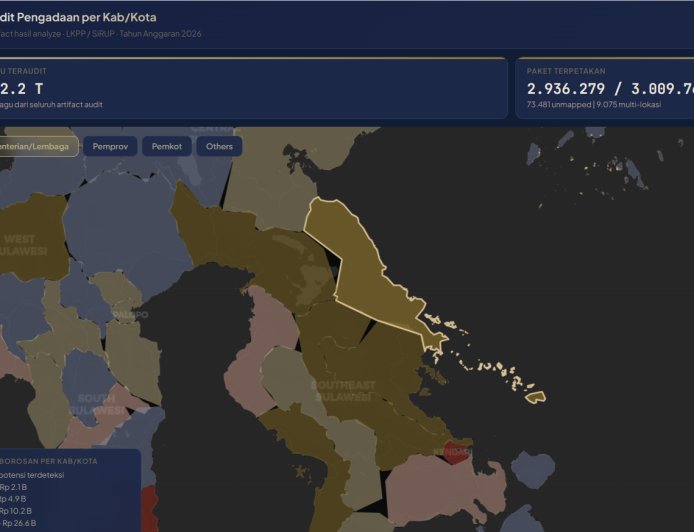Choose the Pemkot filter chip
The width and height of the screenshot is (694, 532).
(x=166, y=146)
